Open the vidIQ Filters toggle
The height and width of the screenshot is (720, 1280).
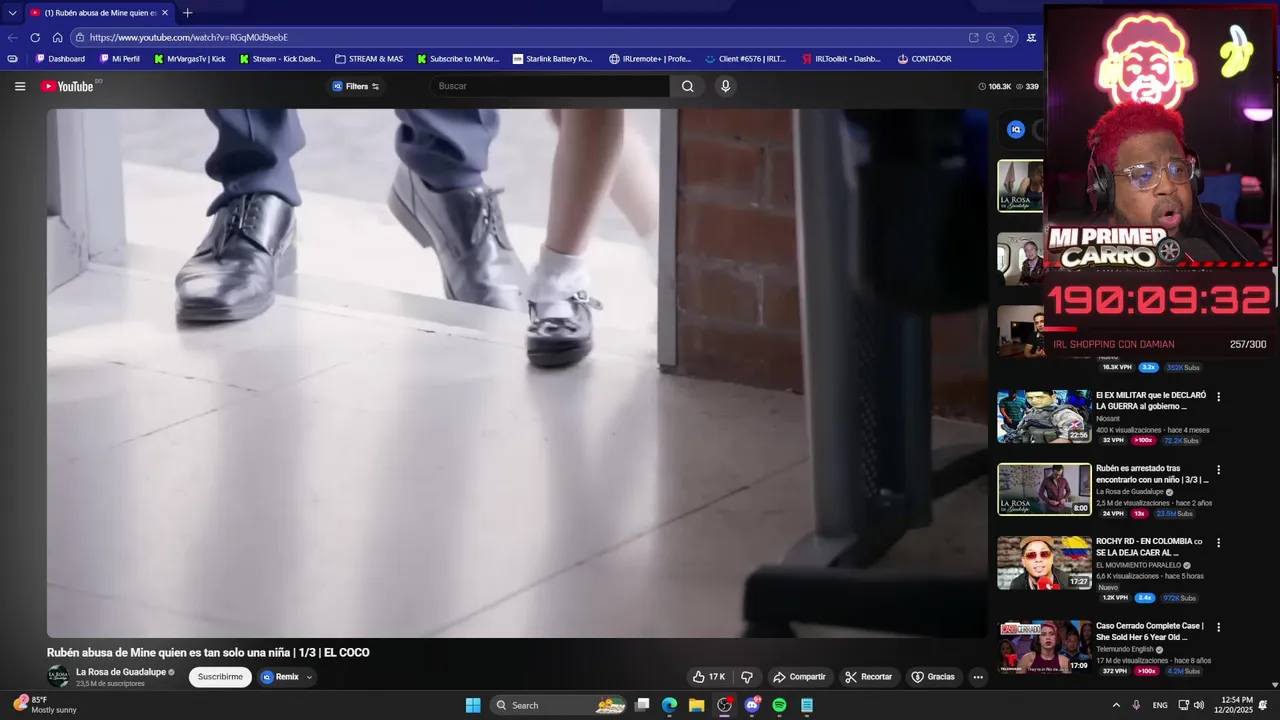[356, 86]
